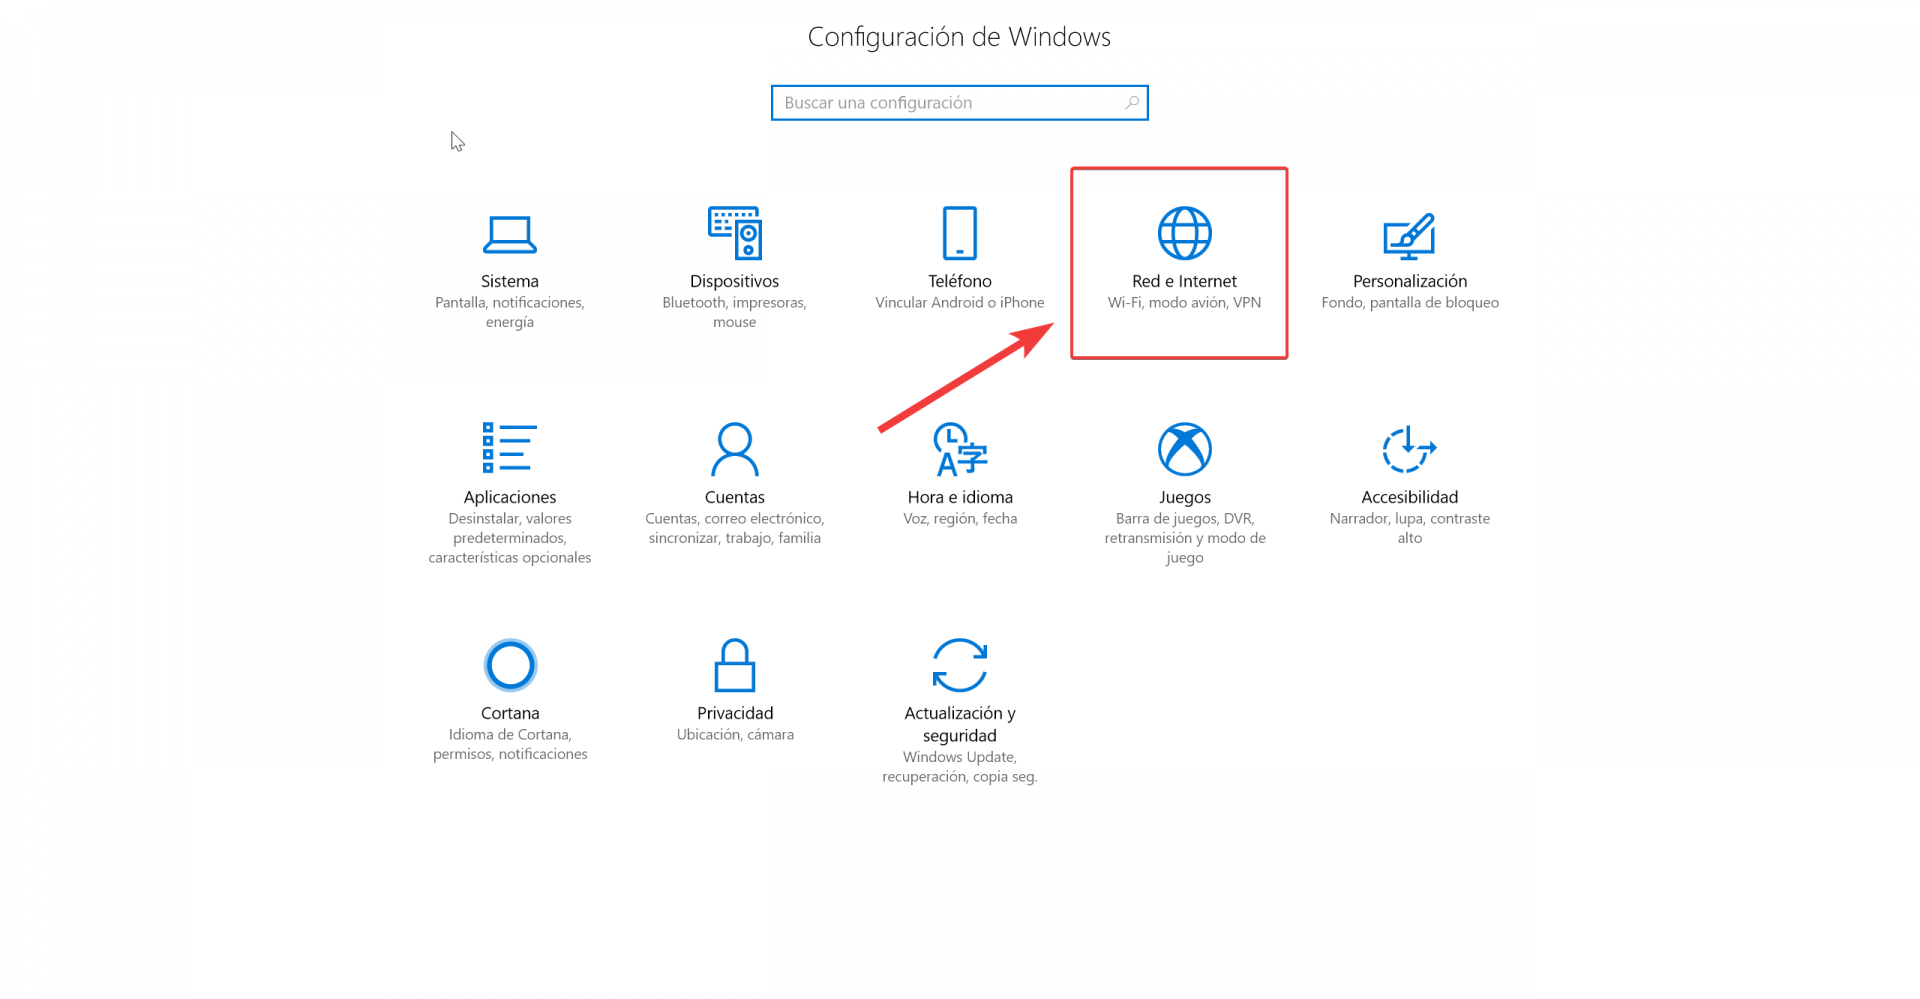Click 'Vincular Android o iPhone' description
Screen dimensions: 1920x999
[960, 302]
